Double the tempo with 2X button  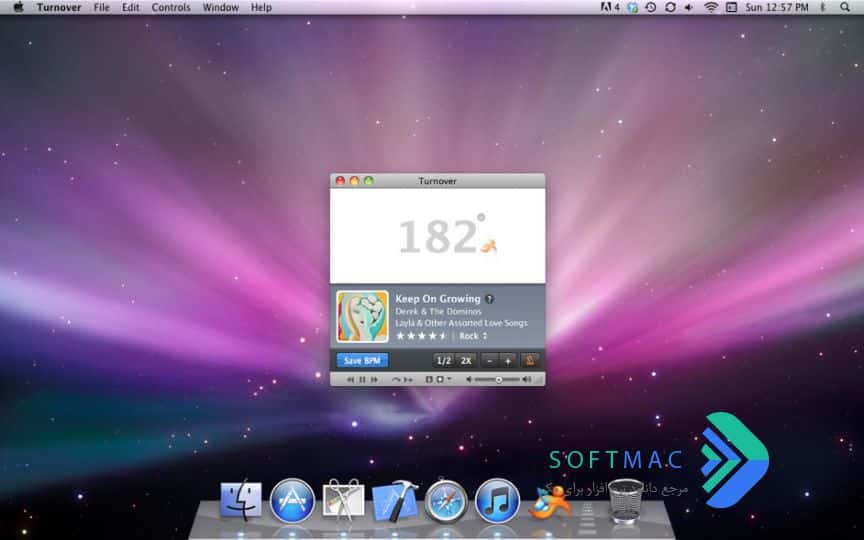click(x=466, y=360)
